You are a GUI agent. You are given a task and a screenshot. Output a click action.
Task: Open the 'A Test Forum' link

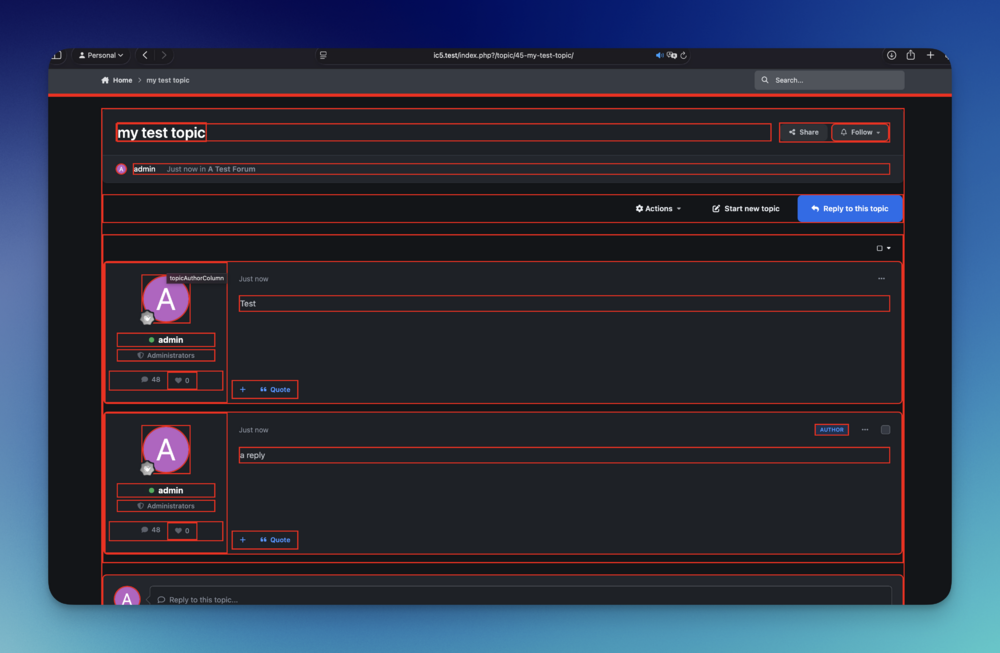coord(232,169)
